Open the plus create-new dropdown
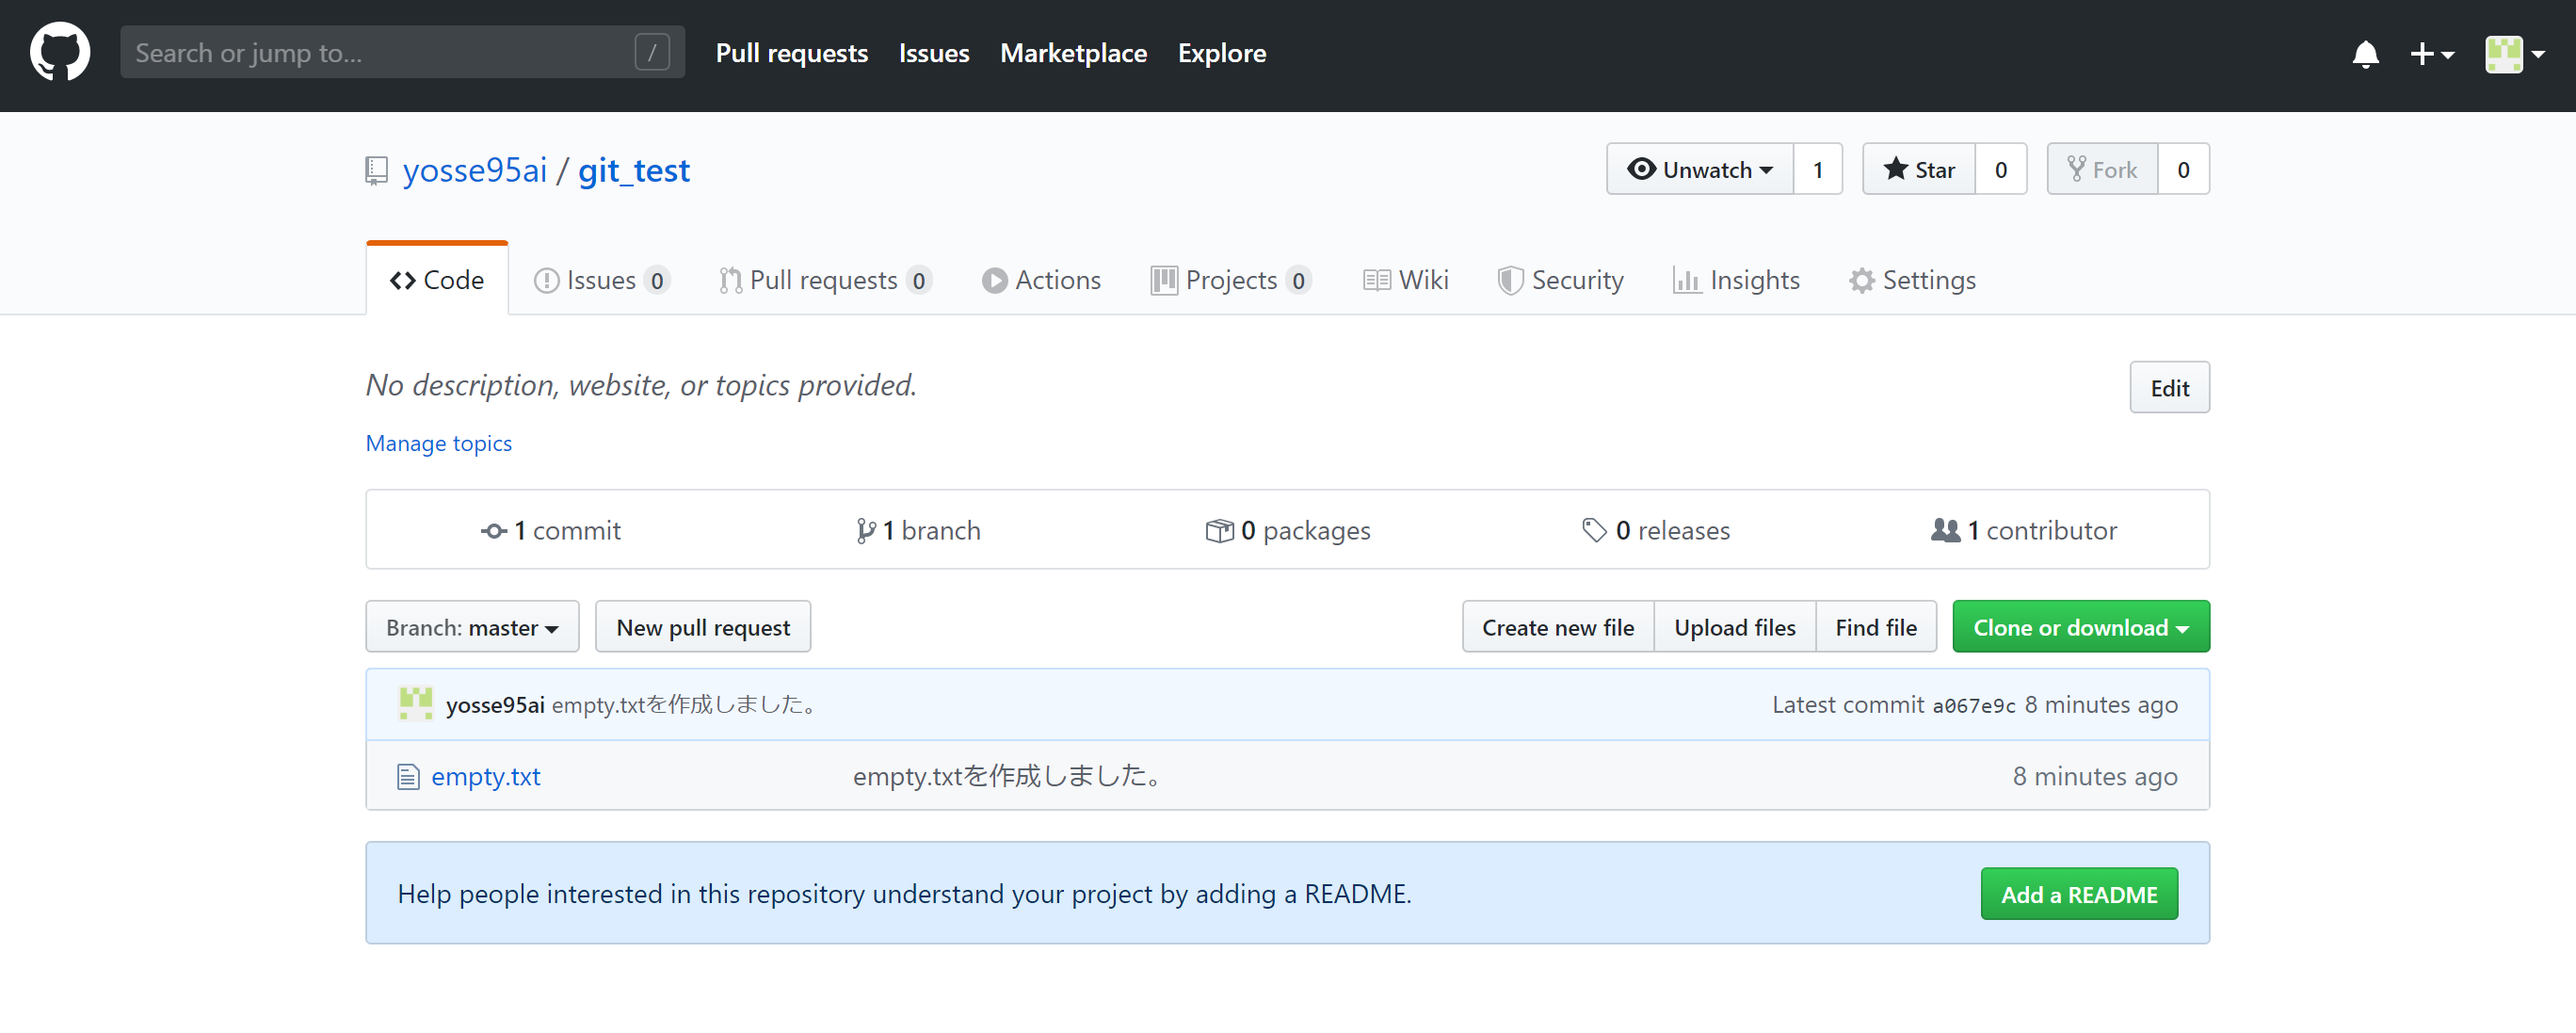Viewport: 2576px width, 1033px height. pos(2430,54)
